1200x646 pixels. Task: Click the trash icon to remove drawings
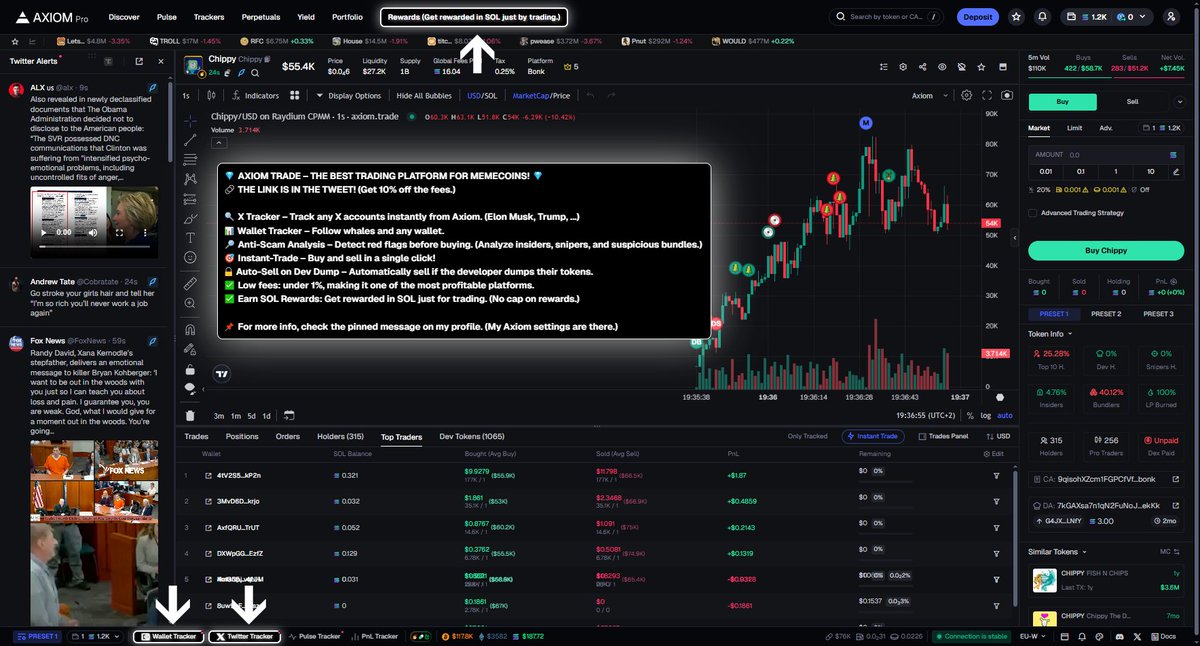coord(191,415)
